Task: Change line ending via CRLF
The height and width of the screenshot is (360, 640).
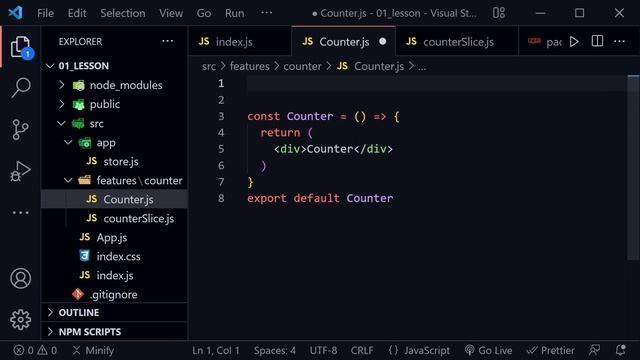Action: pos(362,350)
